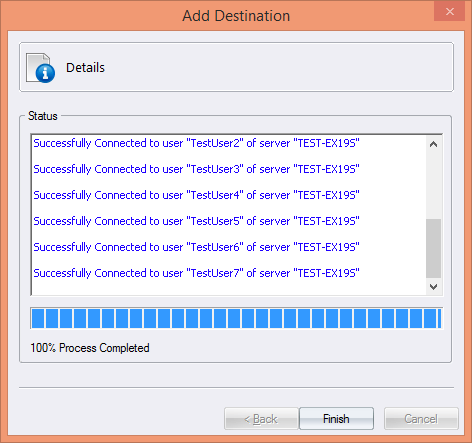Select the TestUser3 connection status line

[x=196, y=169]
